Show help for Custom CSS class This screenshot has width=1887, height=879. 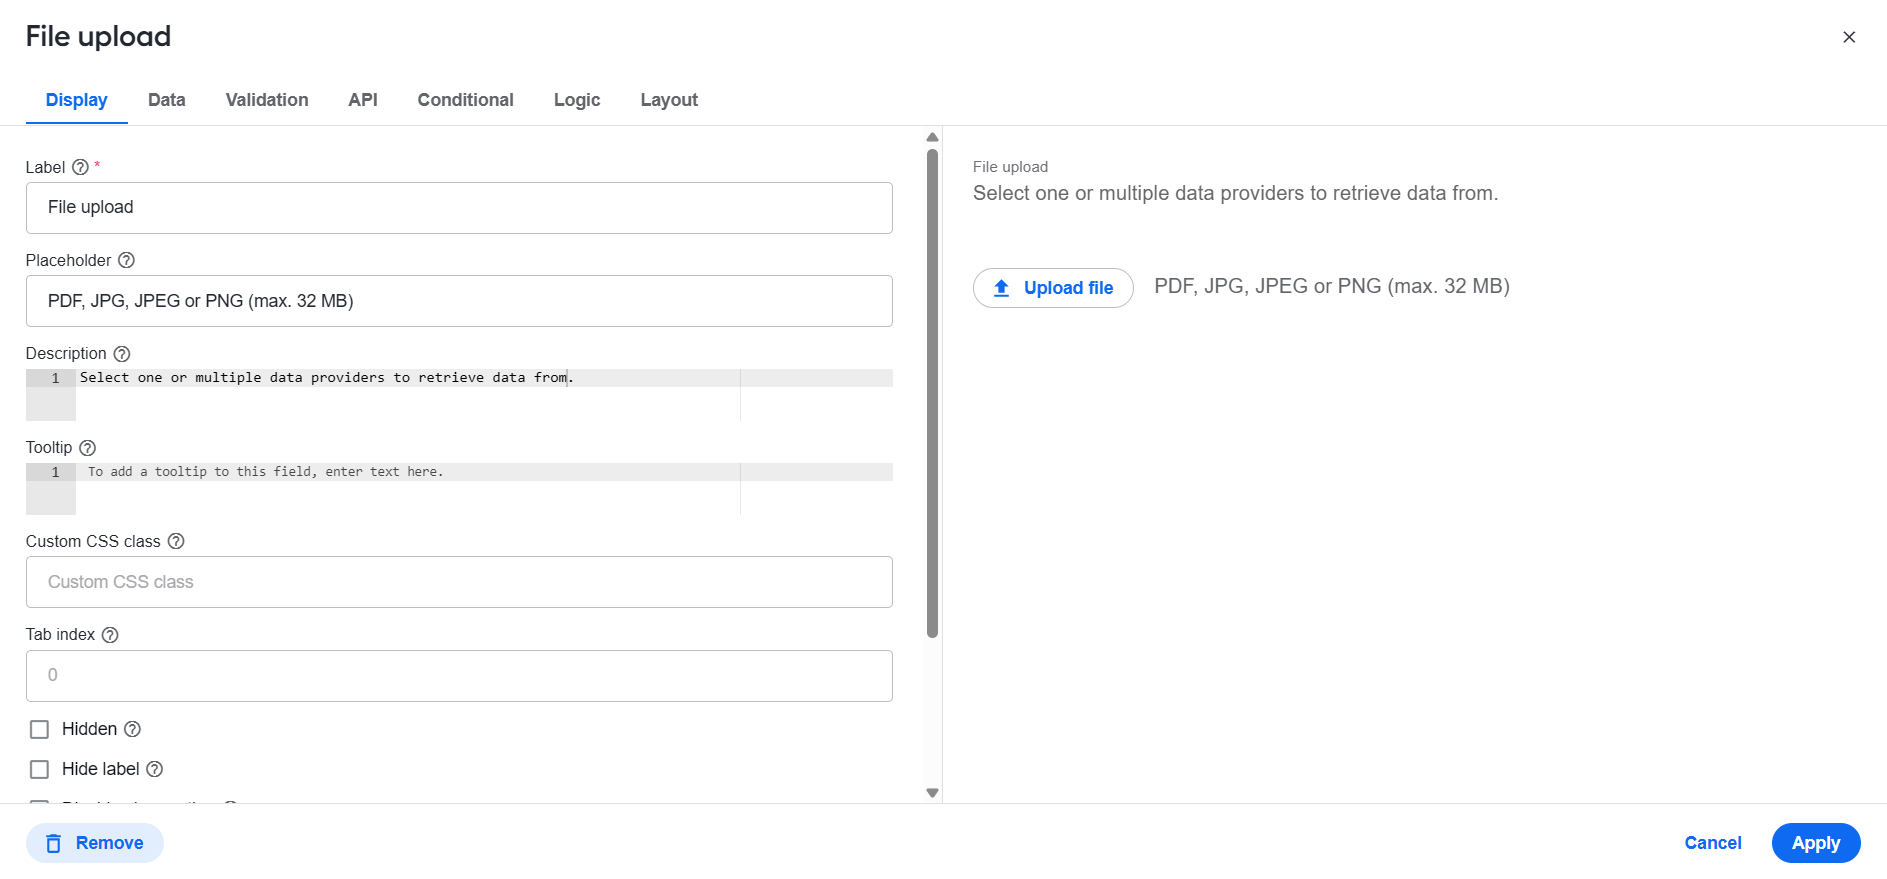coord(176,541)
